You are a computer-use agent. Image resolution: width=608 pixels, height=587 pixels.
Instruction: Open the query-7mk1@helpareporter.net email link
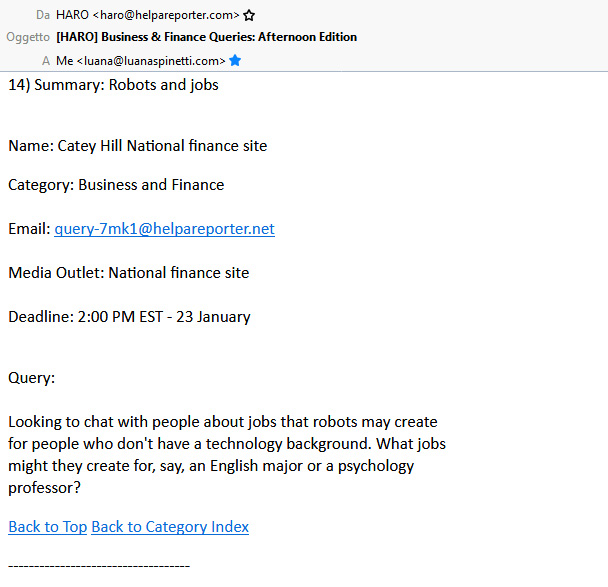(164, 229)
